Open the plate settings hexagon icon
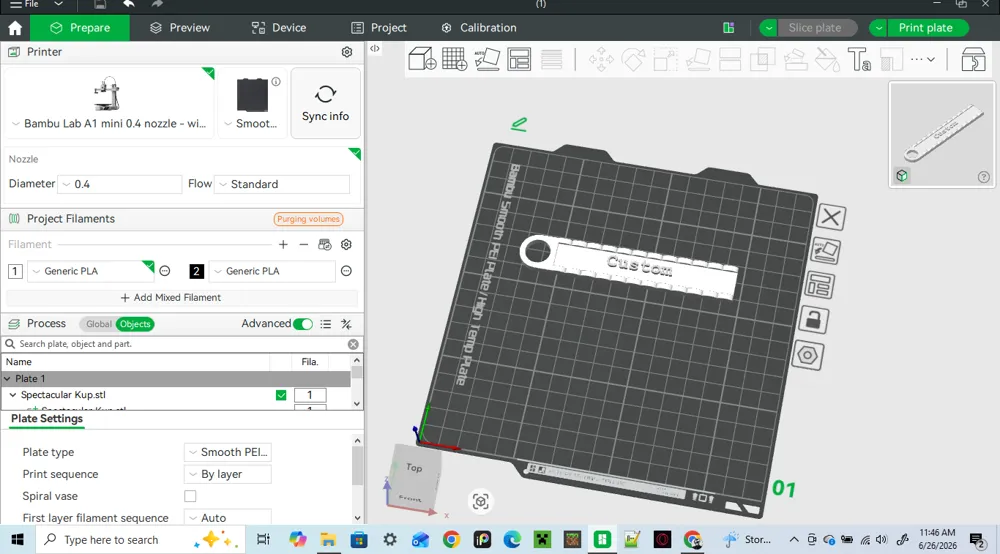This screenshot has height=554, width=1000. 807,355
